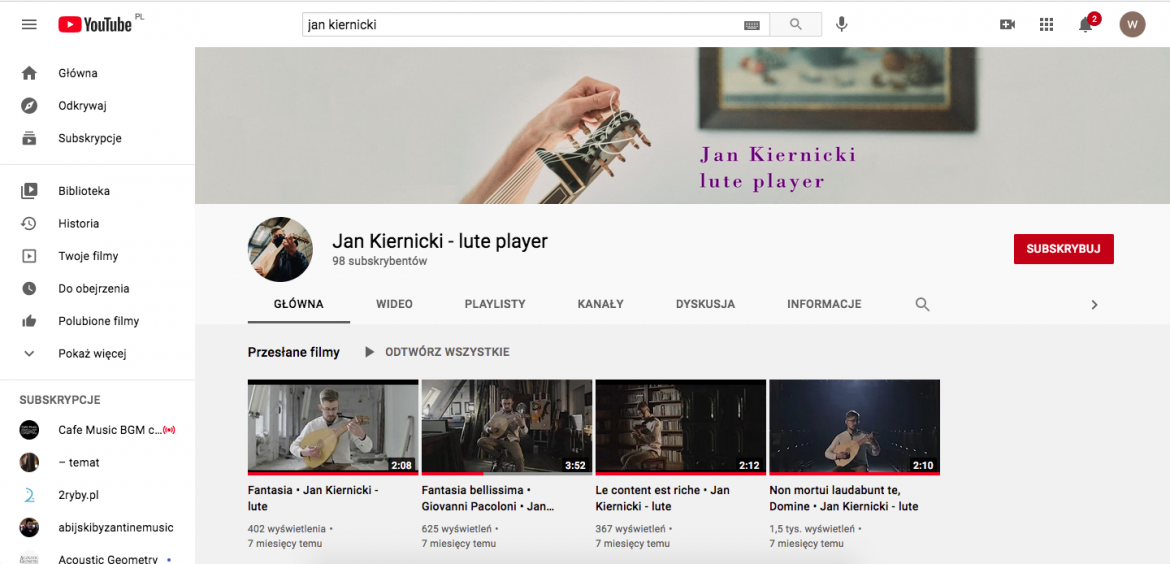Open the Non mortui laudabunt 2:10 thumbnail
The image size is (1170, 564).
(854, 427)
